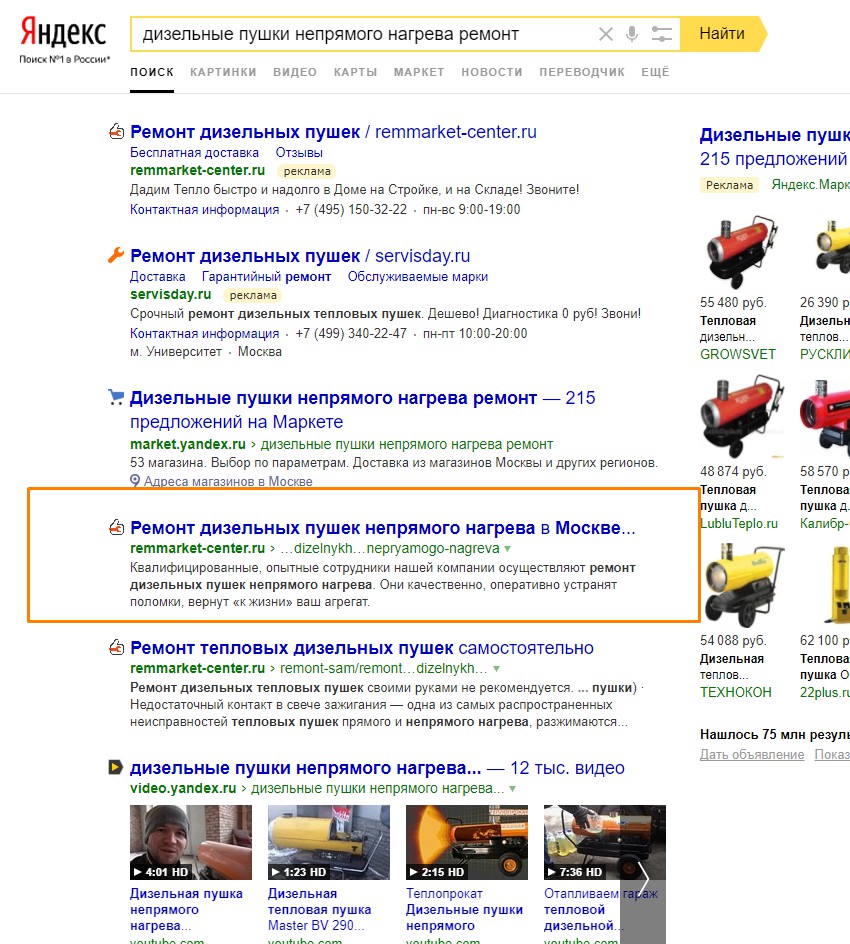This screenshot has height=944, width=850.
Task: Open sidebar '215 предложений' Market heading
Action: (x=774, y=159)
